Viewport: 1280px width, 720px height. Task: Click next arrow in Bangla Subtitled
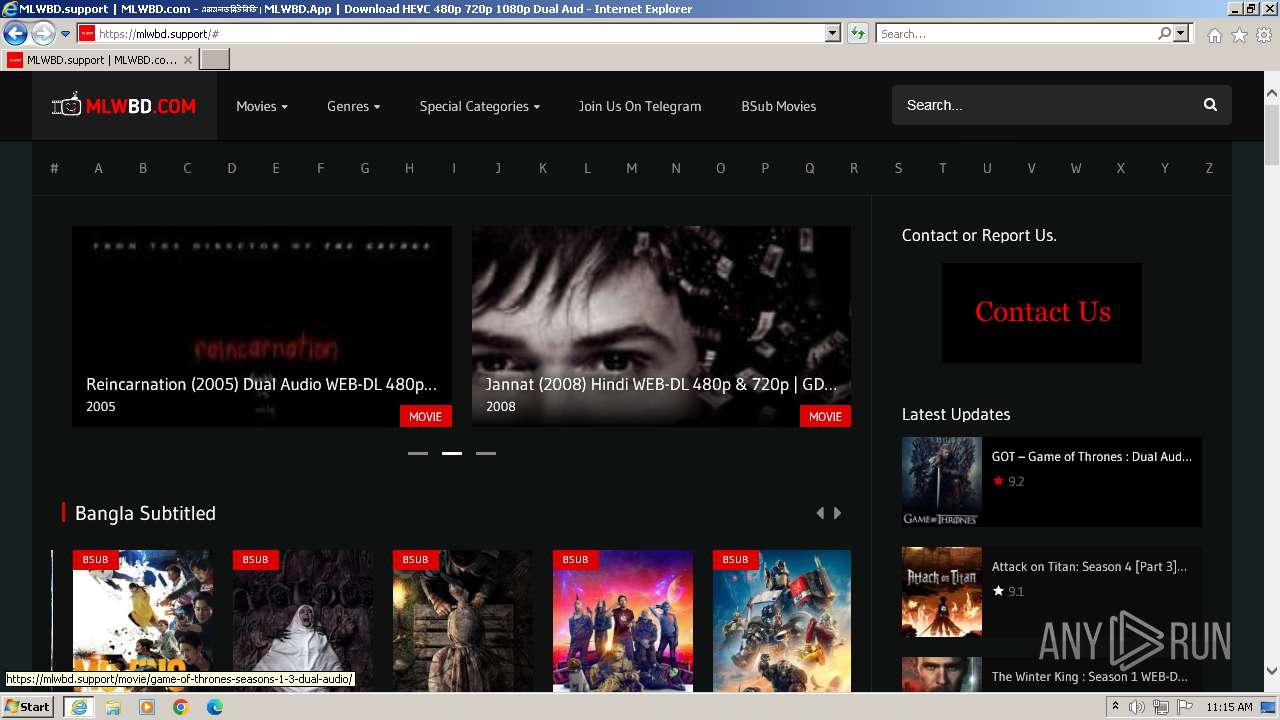tap(837, 513)
